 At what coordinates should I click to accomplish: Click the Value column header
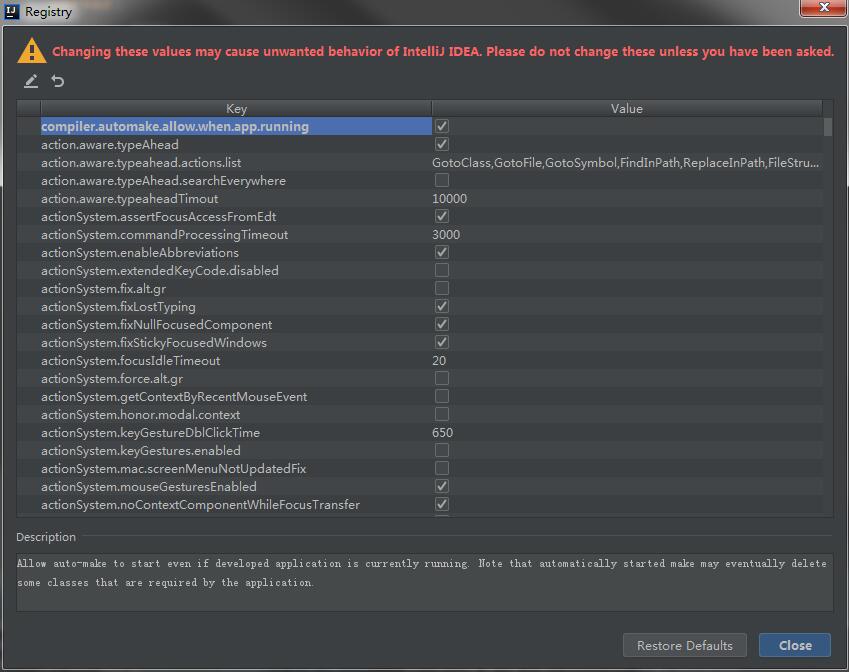coord(627,108)
